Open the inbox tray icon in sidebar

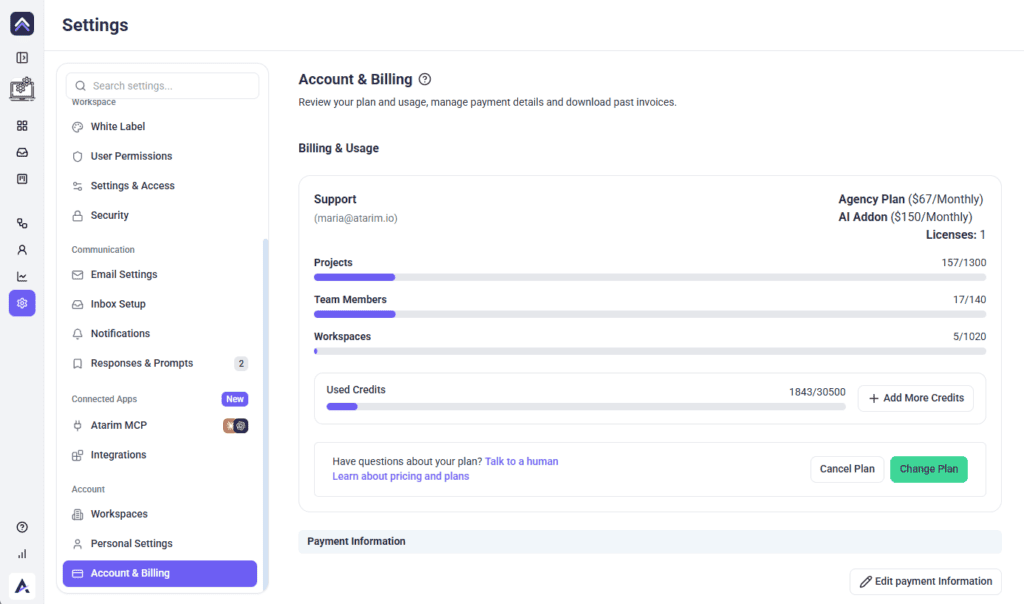click(22, 152)
